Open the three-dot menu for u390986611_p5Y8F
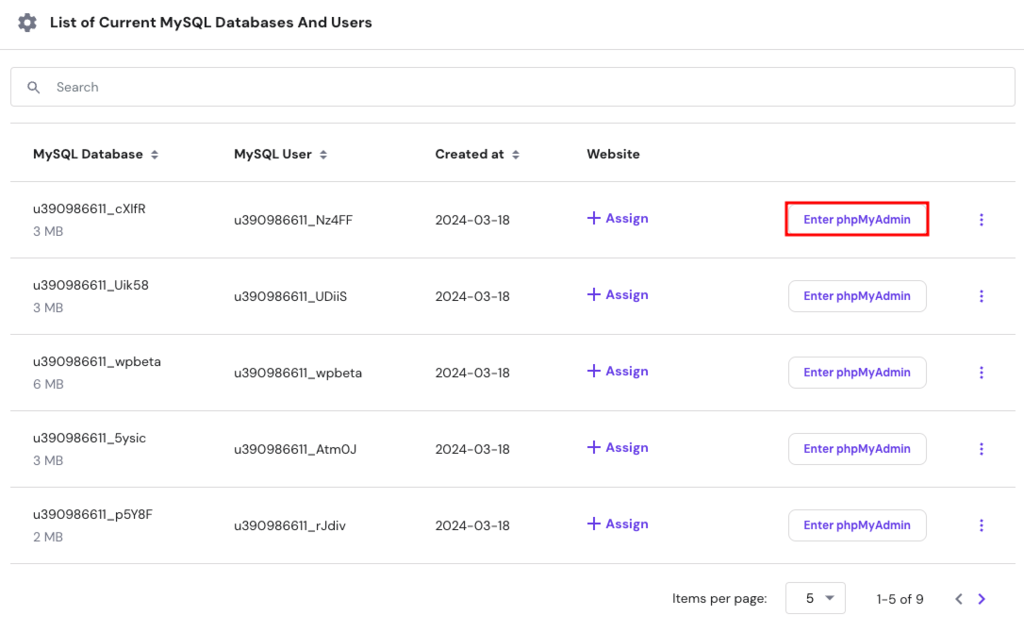Image resolution: width=1024 pixels, height=632 pixels. coord(981,525)
